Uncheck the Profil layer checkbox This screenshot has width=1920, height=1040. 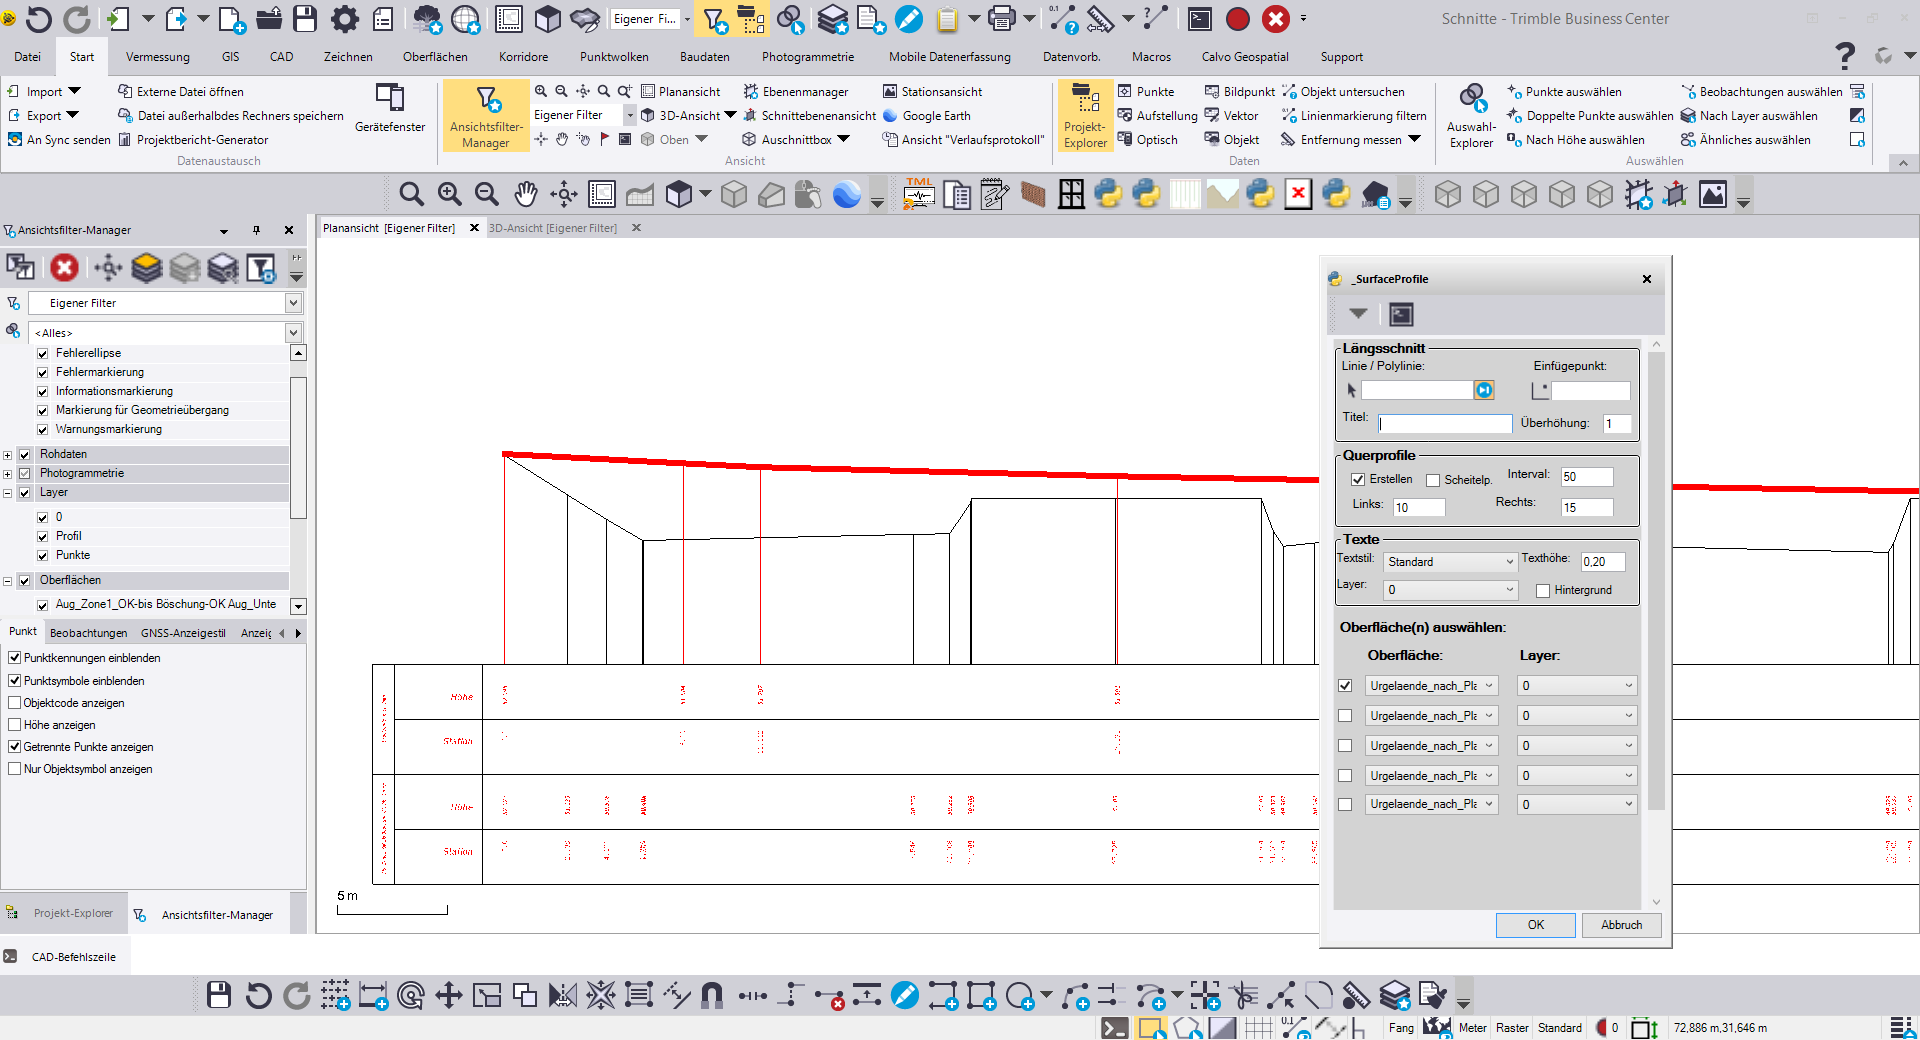(x=43, y=536)
